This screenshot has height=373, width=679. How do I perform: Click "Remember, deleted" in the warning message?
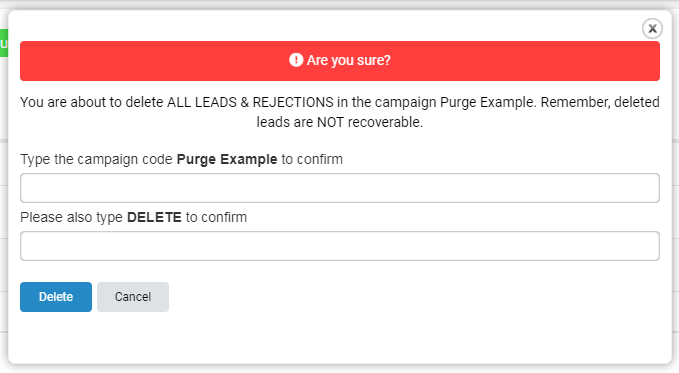(600, 102)
